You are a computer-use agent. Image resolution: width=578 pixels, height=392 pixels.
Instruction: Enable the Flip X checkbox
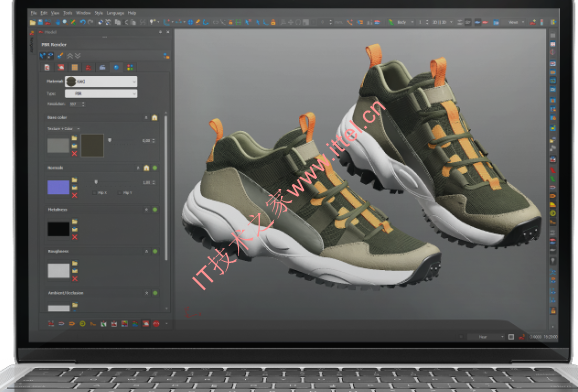(95, 192)
